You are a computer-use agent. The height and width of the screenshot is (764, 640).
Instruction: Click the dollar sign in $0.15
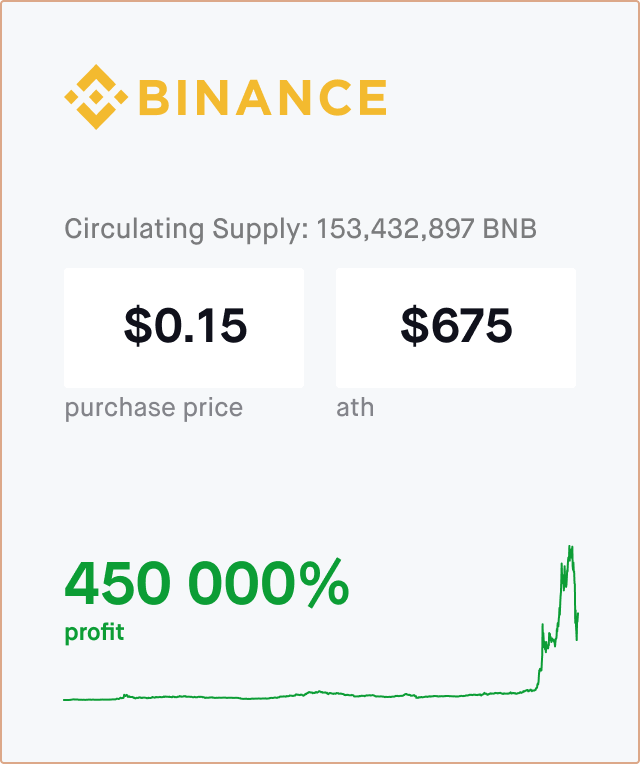pyautogui.click(x=138, y=326)
